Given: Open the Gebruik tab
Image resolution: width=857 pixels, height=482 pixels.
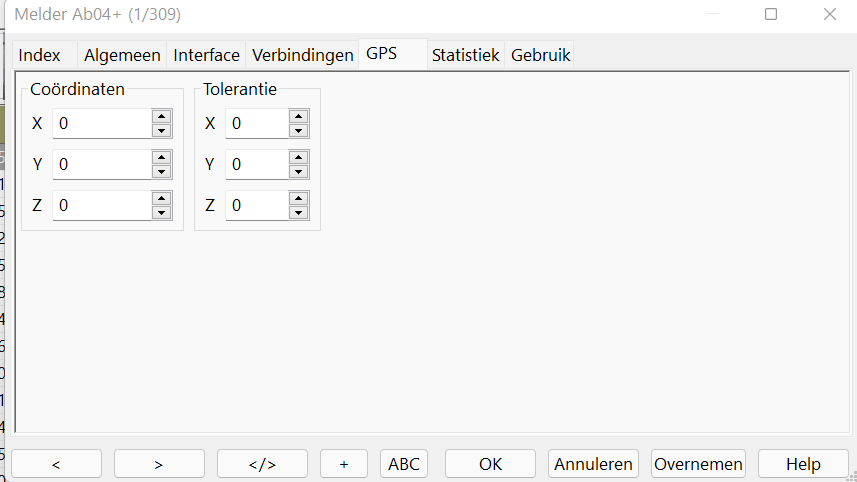Looking at the screenshot, I should pyautogui.click(x=541, y=55).
